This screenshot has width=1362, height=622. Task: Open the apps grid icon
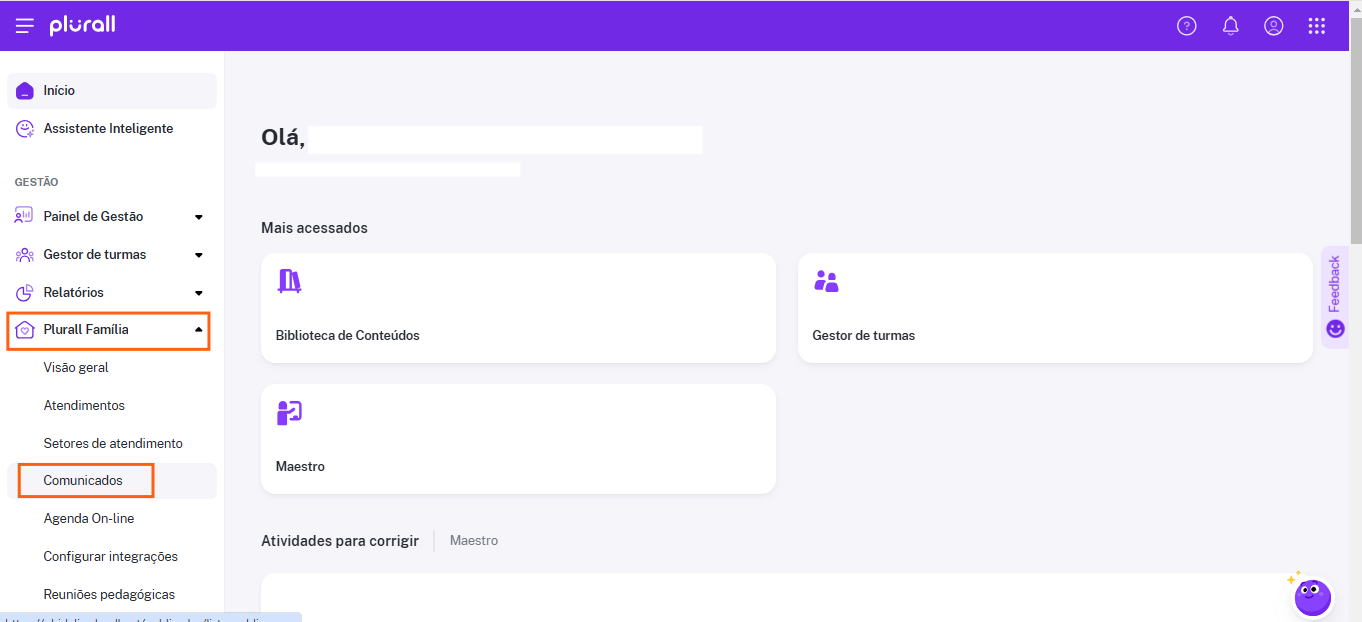1317,26
